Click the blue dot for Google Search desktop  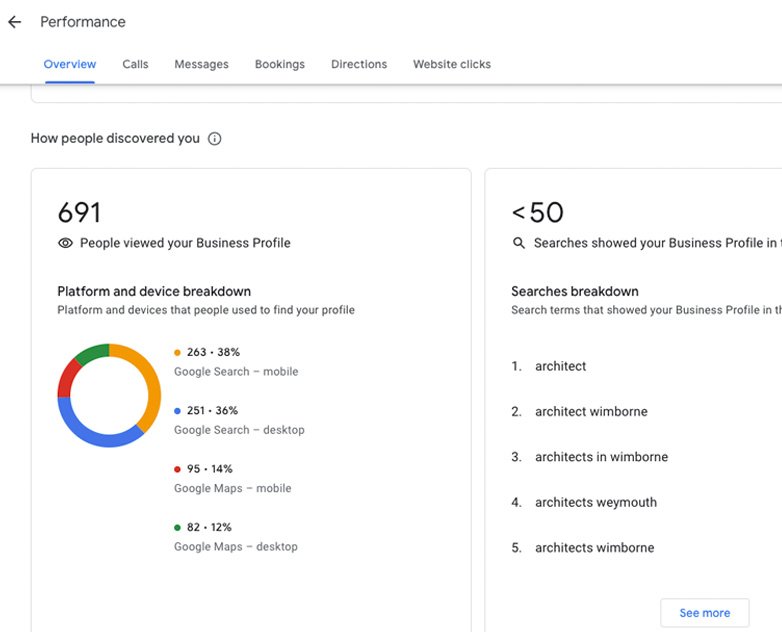click(x=177, y=411)
